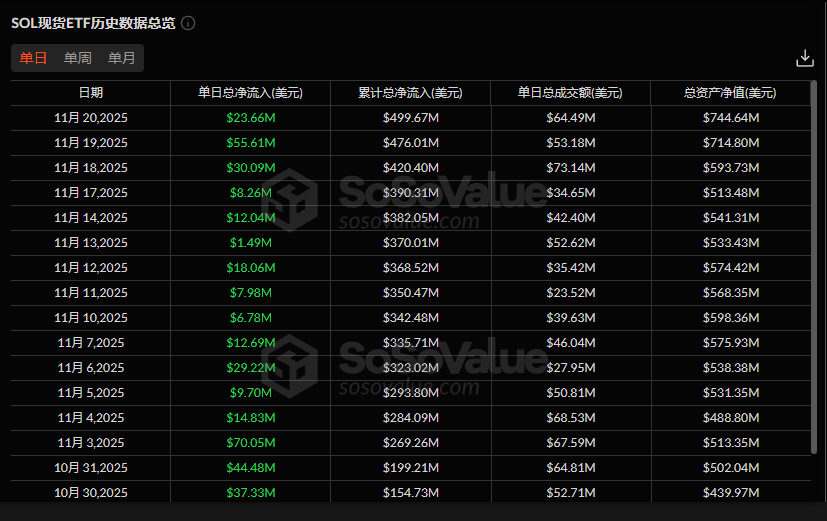This screenshot has height=521, width=827.
Task: Select the net inflow value $1.49M
Action: 251,243
